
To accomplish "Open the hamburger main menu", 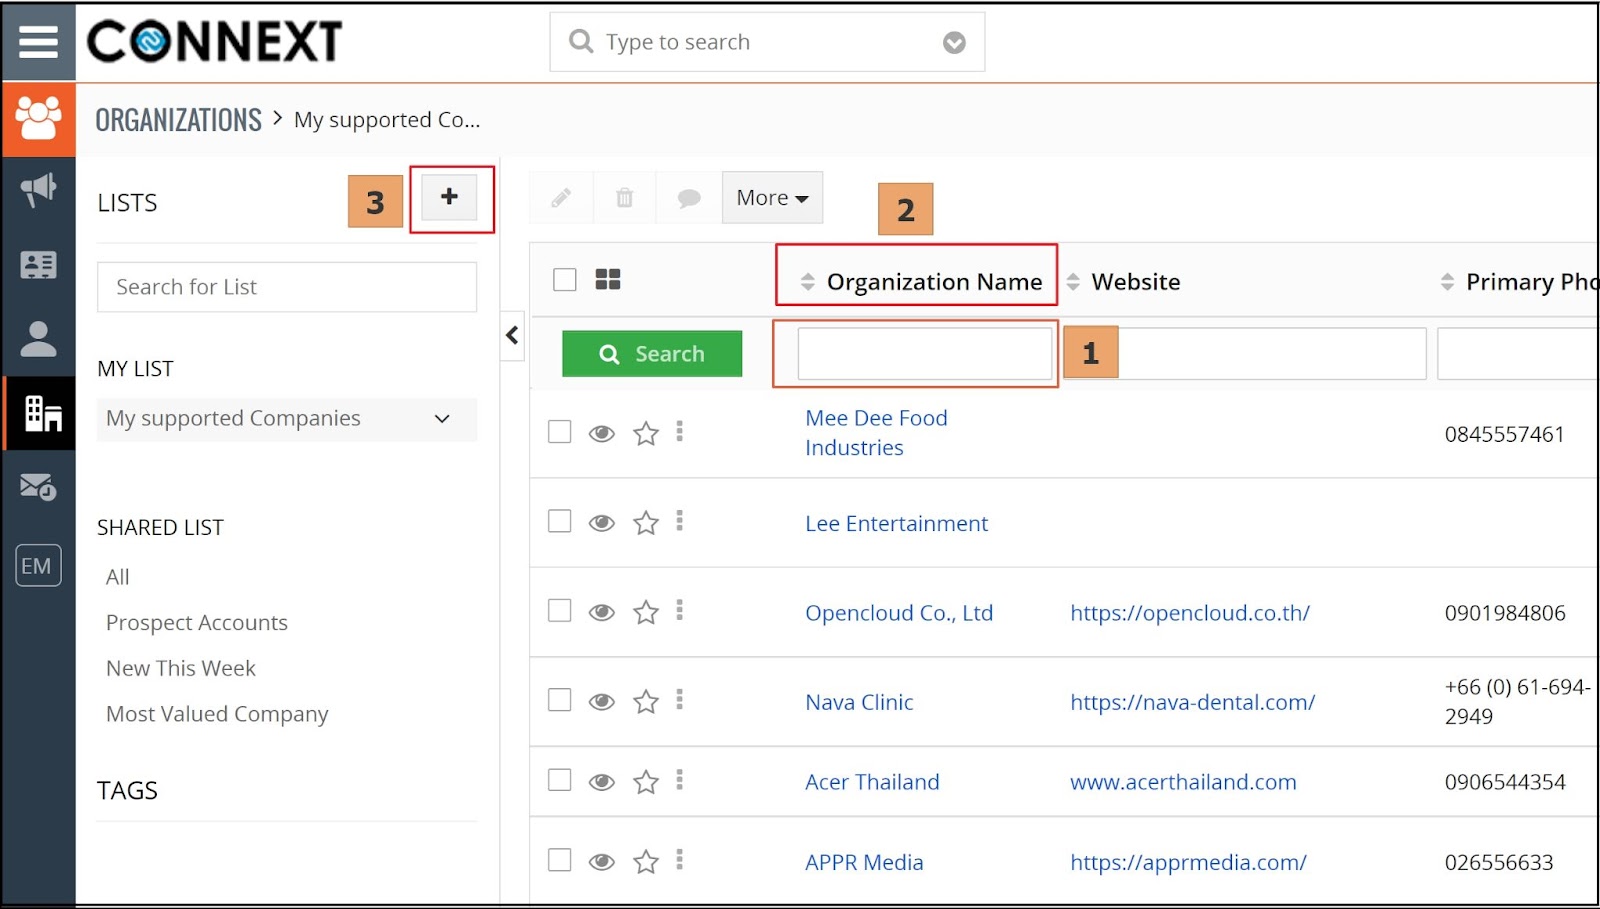I will pos(38,41).
